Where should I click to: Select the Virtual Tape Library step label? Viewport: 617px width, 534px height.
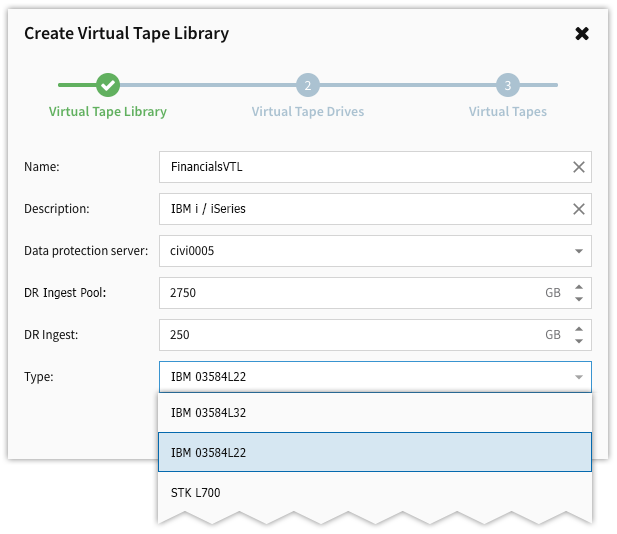(108, 112)
